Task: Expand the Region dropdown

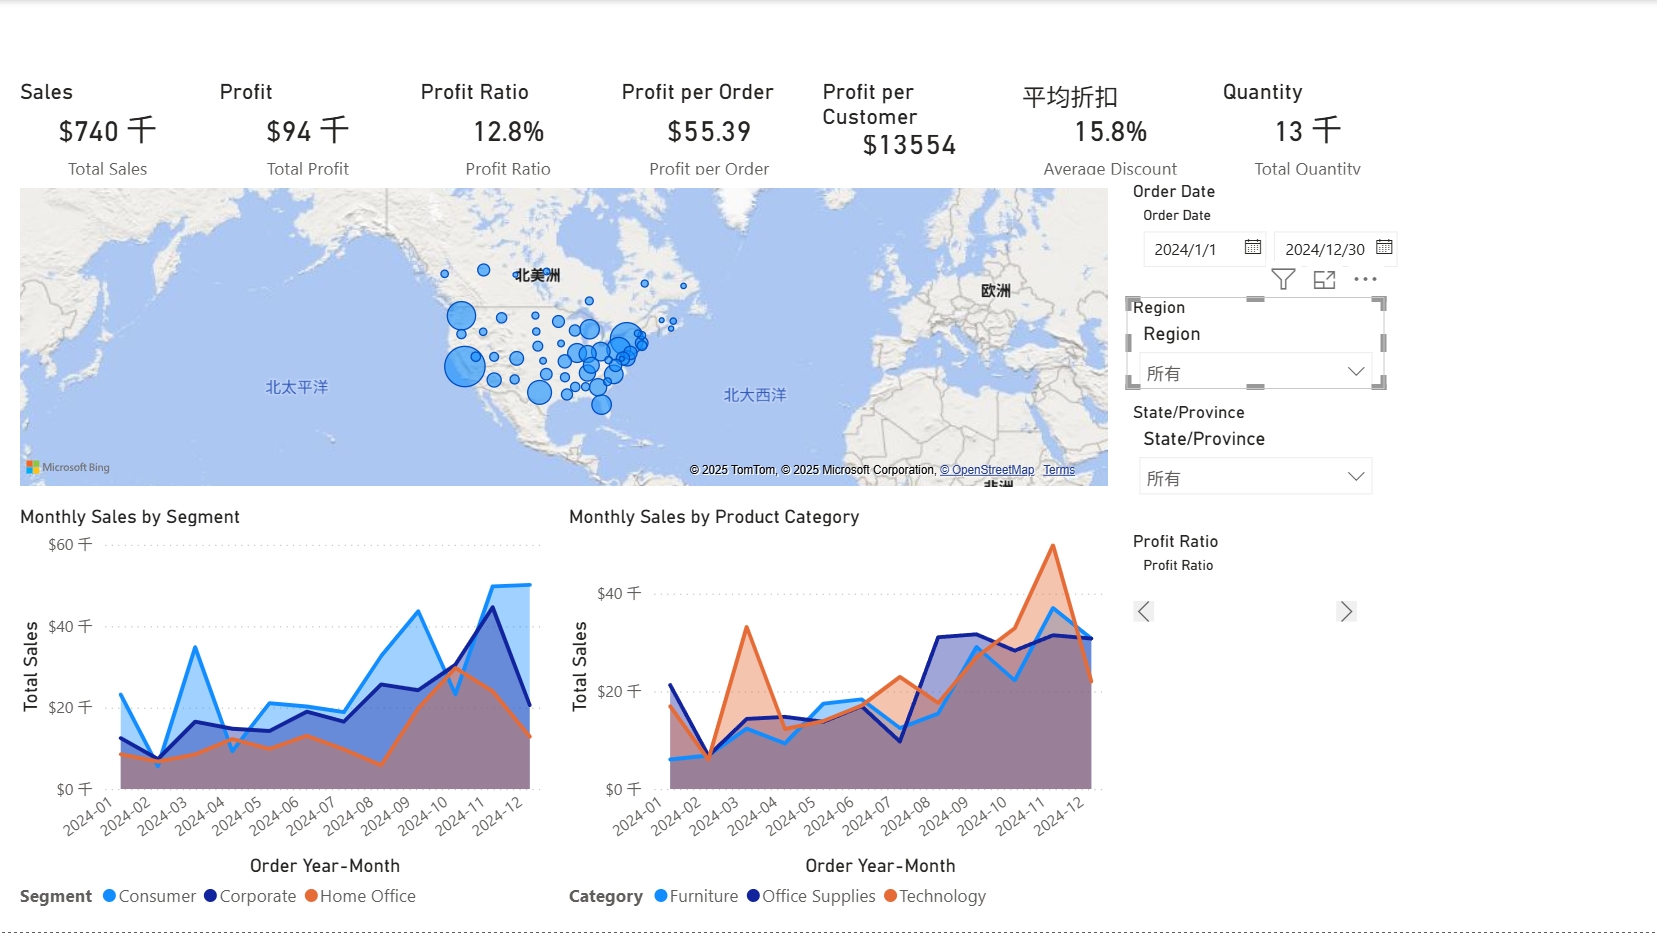Action: point(1355,372)
